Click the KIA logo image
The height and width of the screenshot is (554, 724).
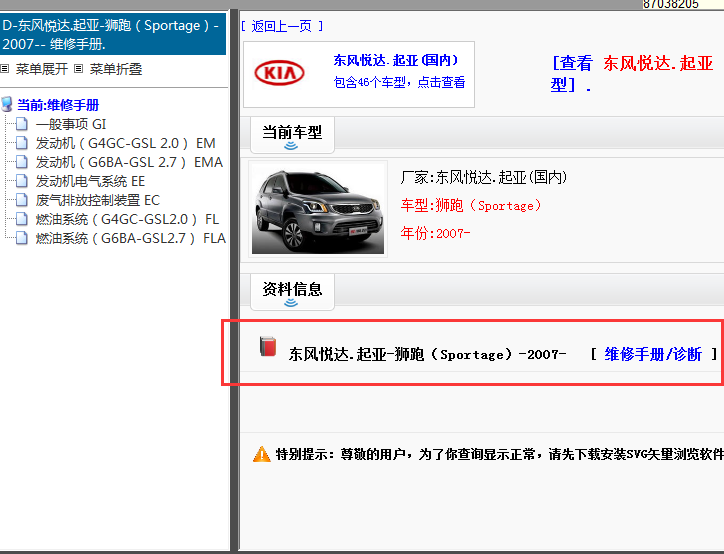[x=279, y=73]
